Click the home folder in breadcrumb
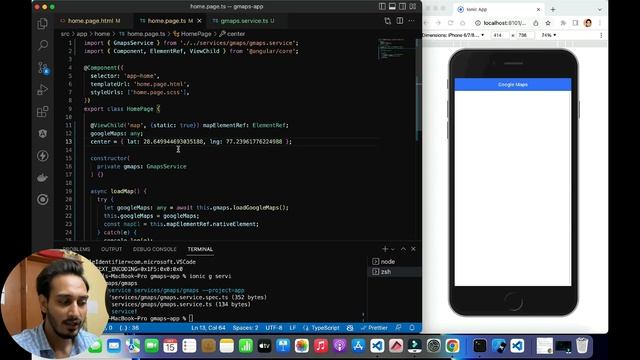 (x=102, y=34)
